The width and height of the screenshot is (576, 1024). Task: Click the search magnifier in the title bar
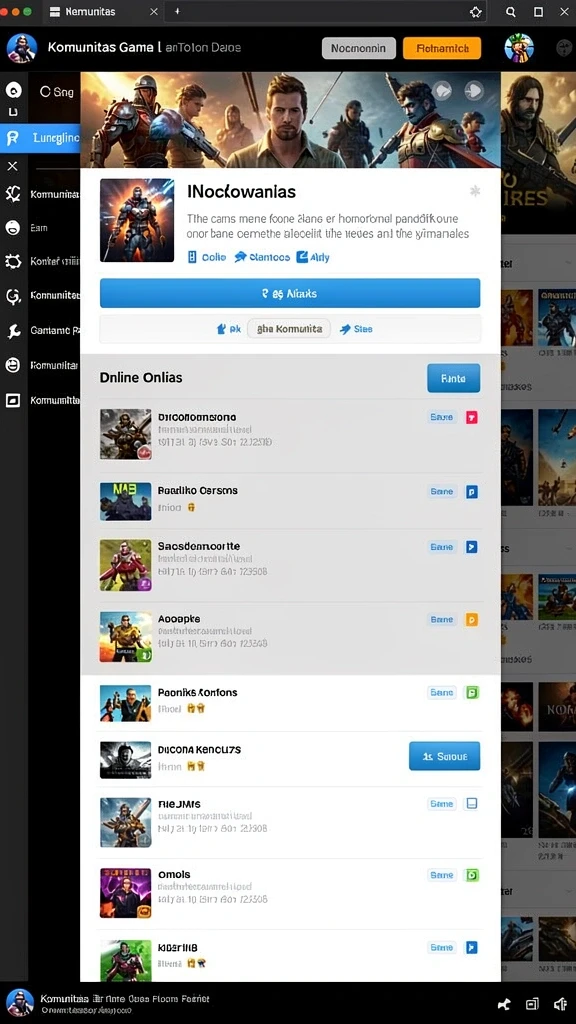(511, 12)
